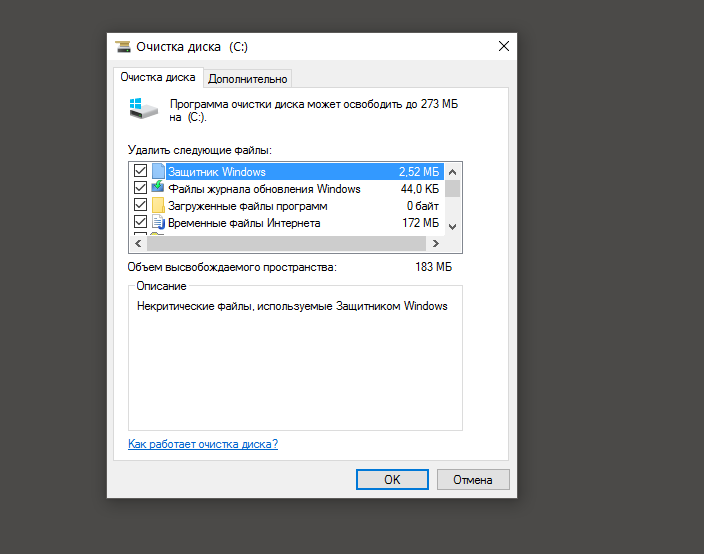Click the 172 МБ size value
This screenshot has width=704, height=554.
421,223
